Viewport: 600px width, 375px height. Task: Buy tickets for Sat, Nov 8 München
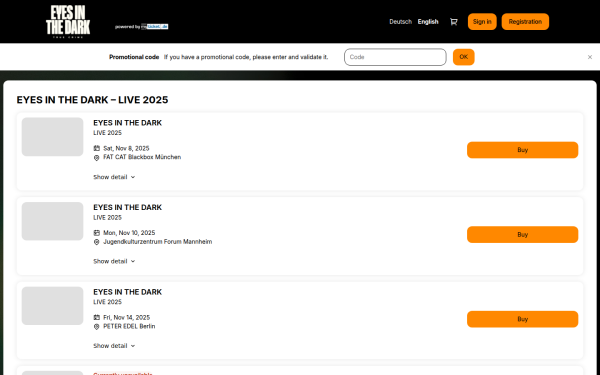(522, 150)
